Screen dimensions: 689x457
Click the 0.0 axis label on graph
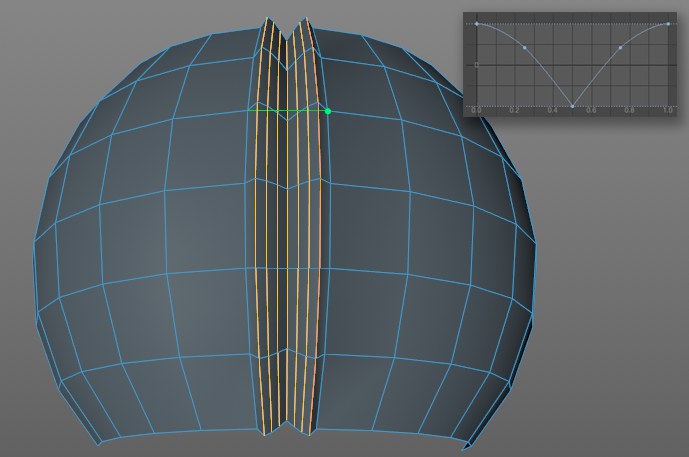(x=477, y=110)
